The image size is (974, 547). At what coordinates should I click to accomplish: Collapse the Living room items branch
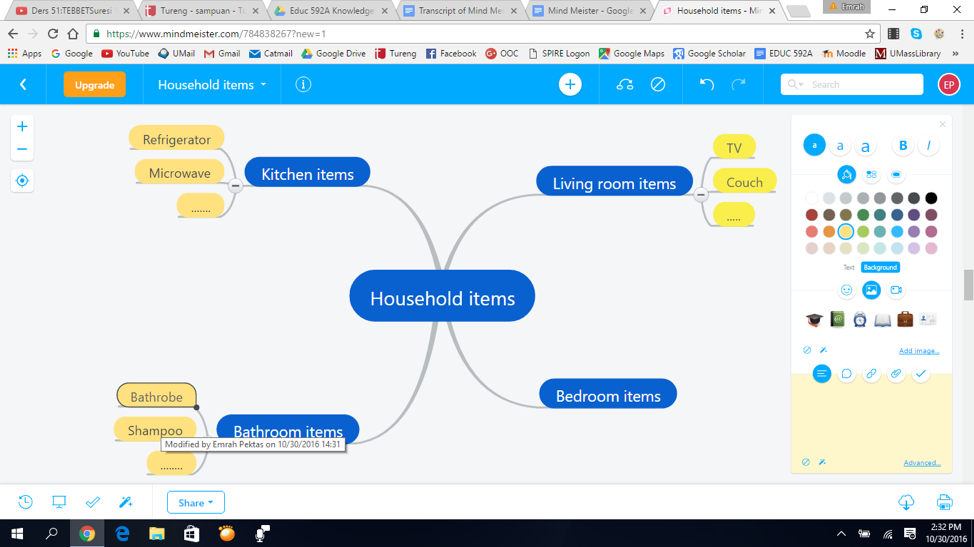(x=701, y=195)
